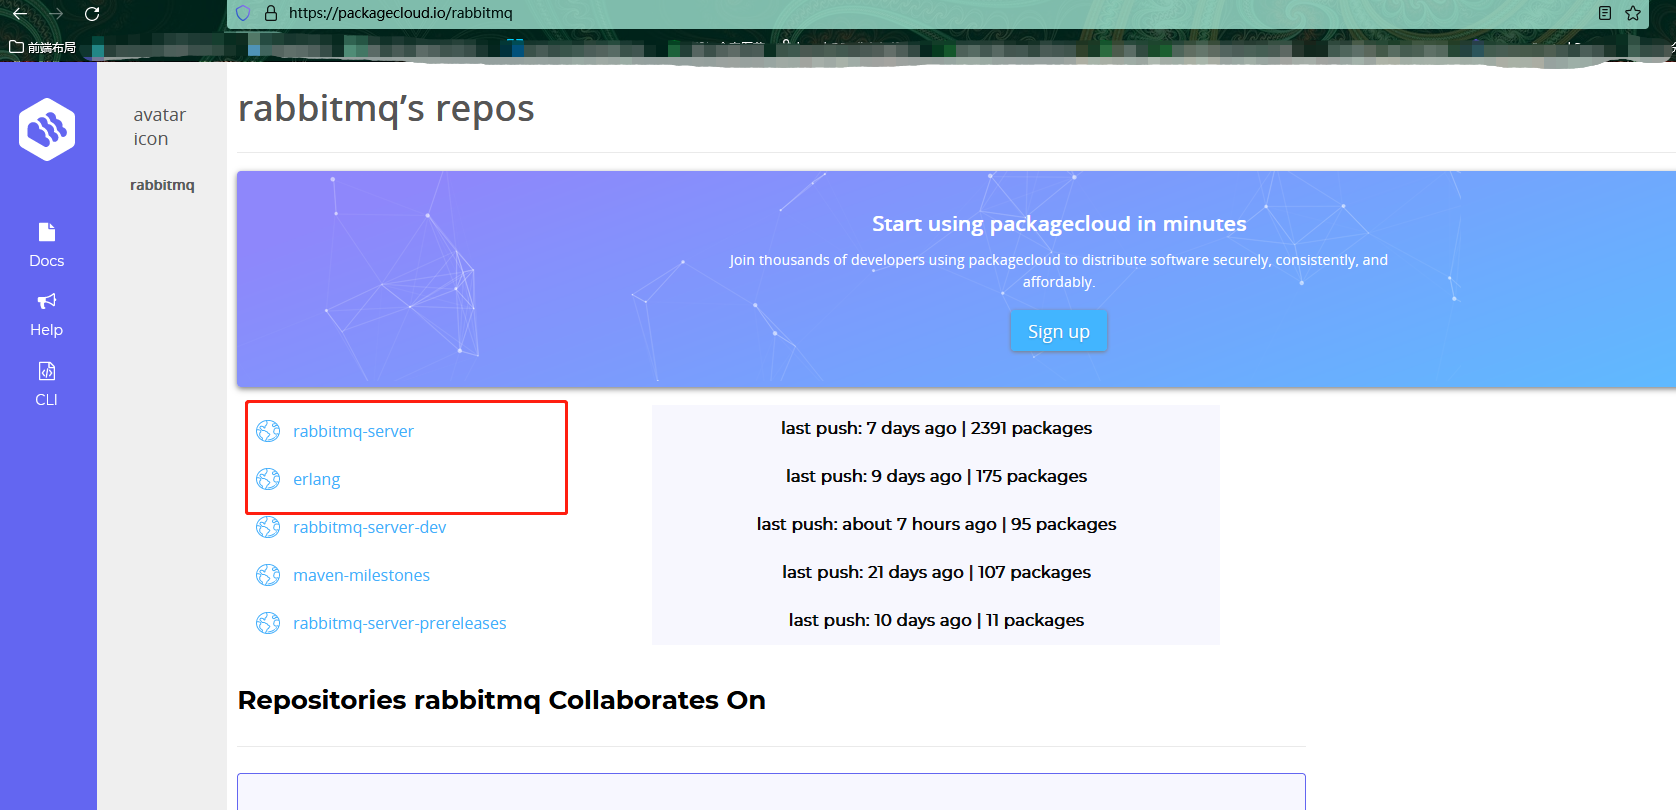Click the shield icon in address bar
The image size is (1676, 810).
coord(243,13)
